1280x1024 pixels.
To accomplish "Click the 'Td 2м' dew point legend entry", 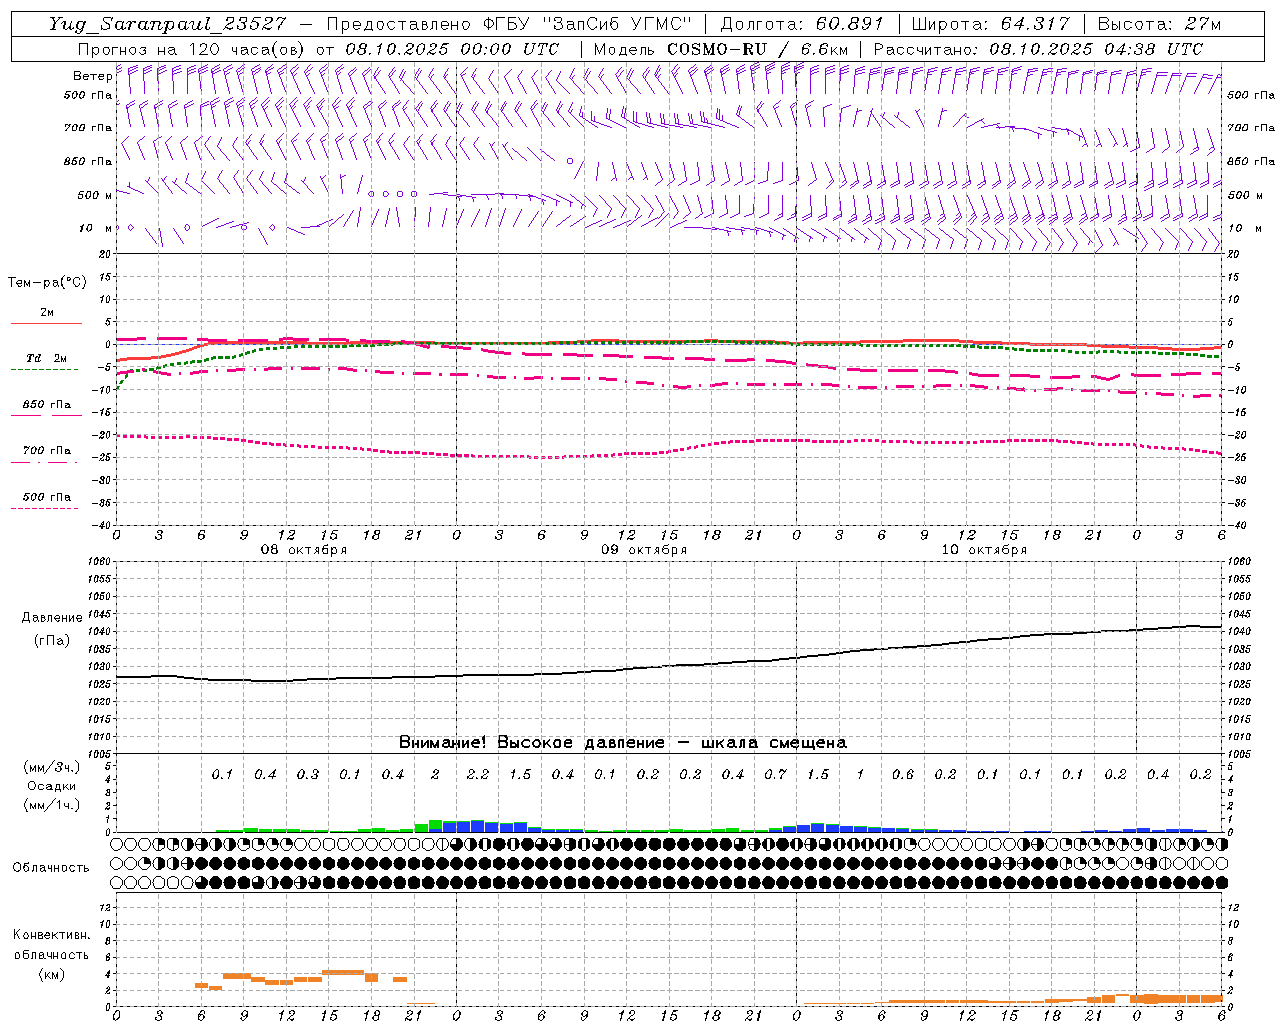I will pos(47,358).
